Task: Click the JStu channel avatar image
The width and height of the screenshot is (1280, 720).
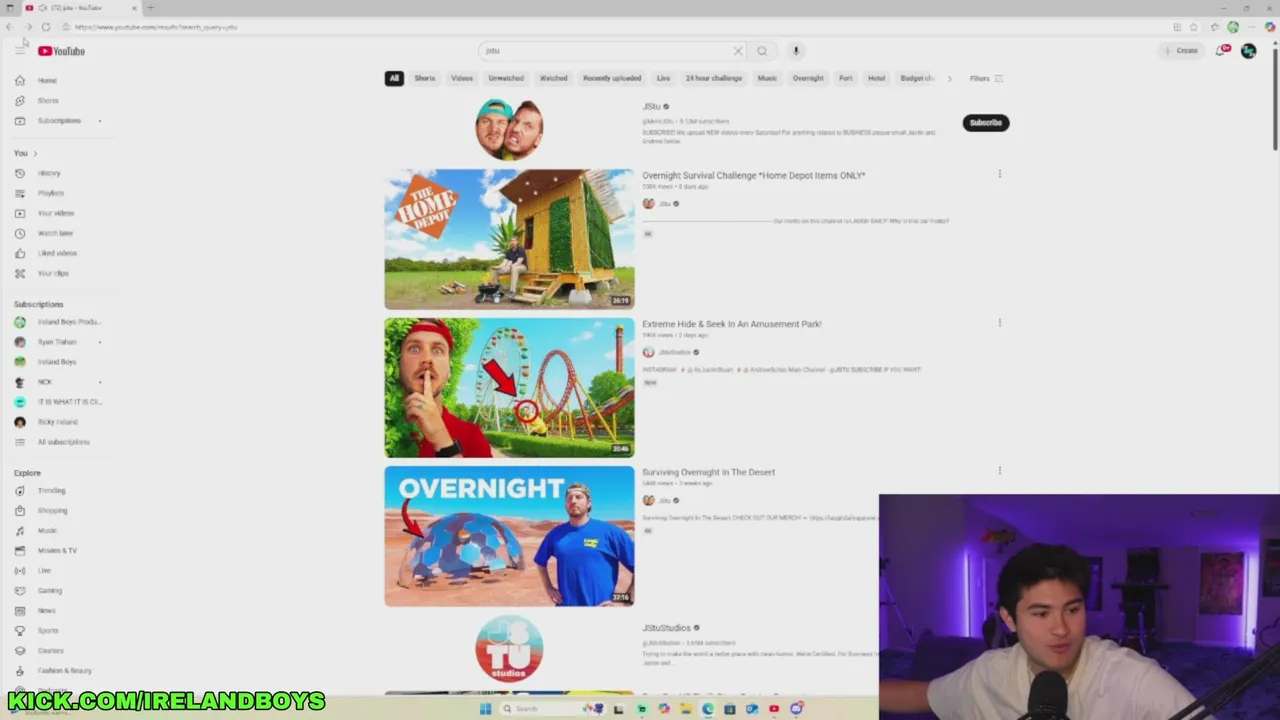Action: point(509,129)
